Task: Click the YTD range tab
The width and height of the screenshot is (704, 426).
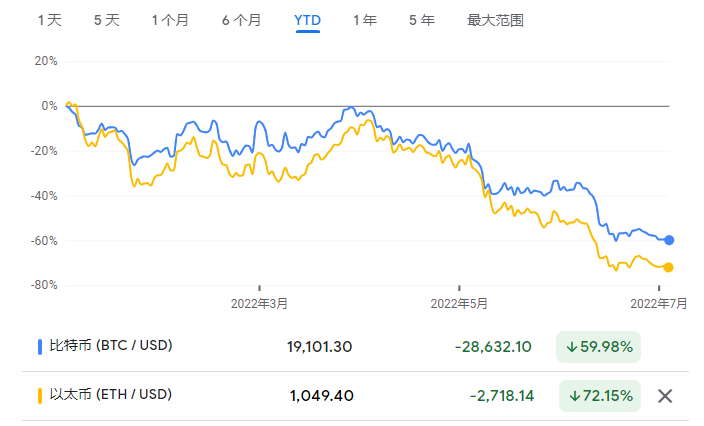Action: point(307,20)
